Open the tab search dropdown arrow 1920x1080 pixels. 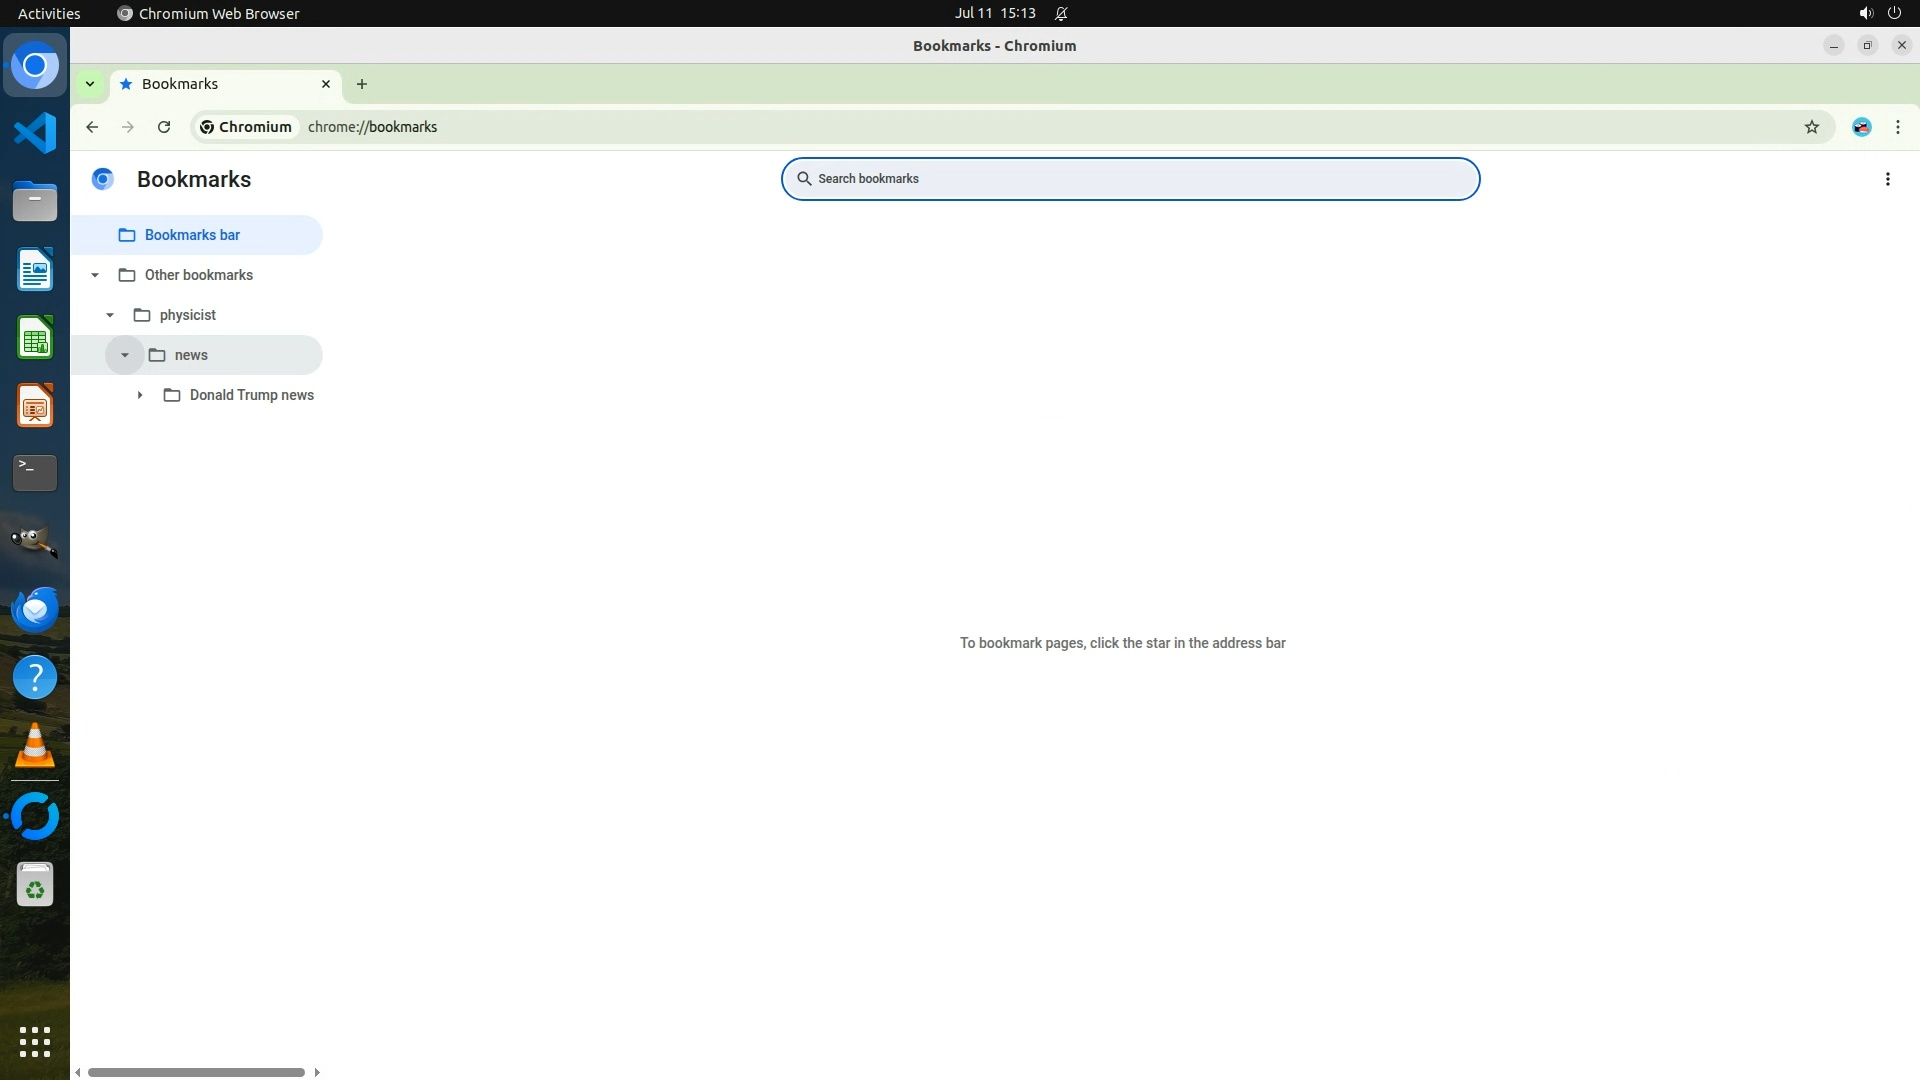pyautogui.click(x=90, y=84)
